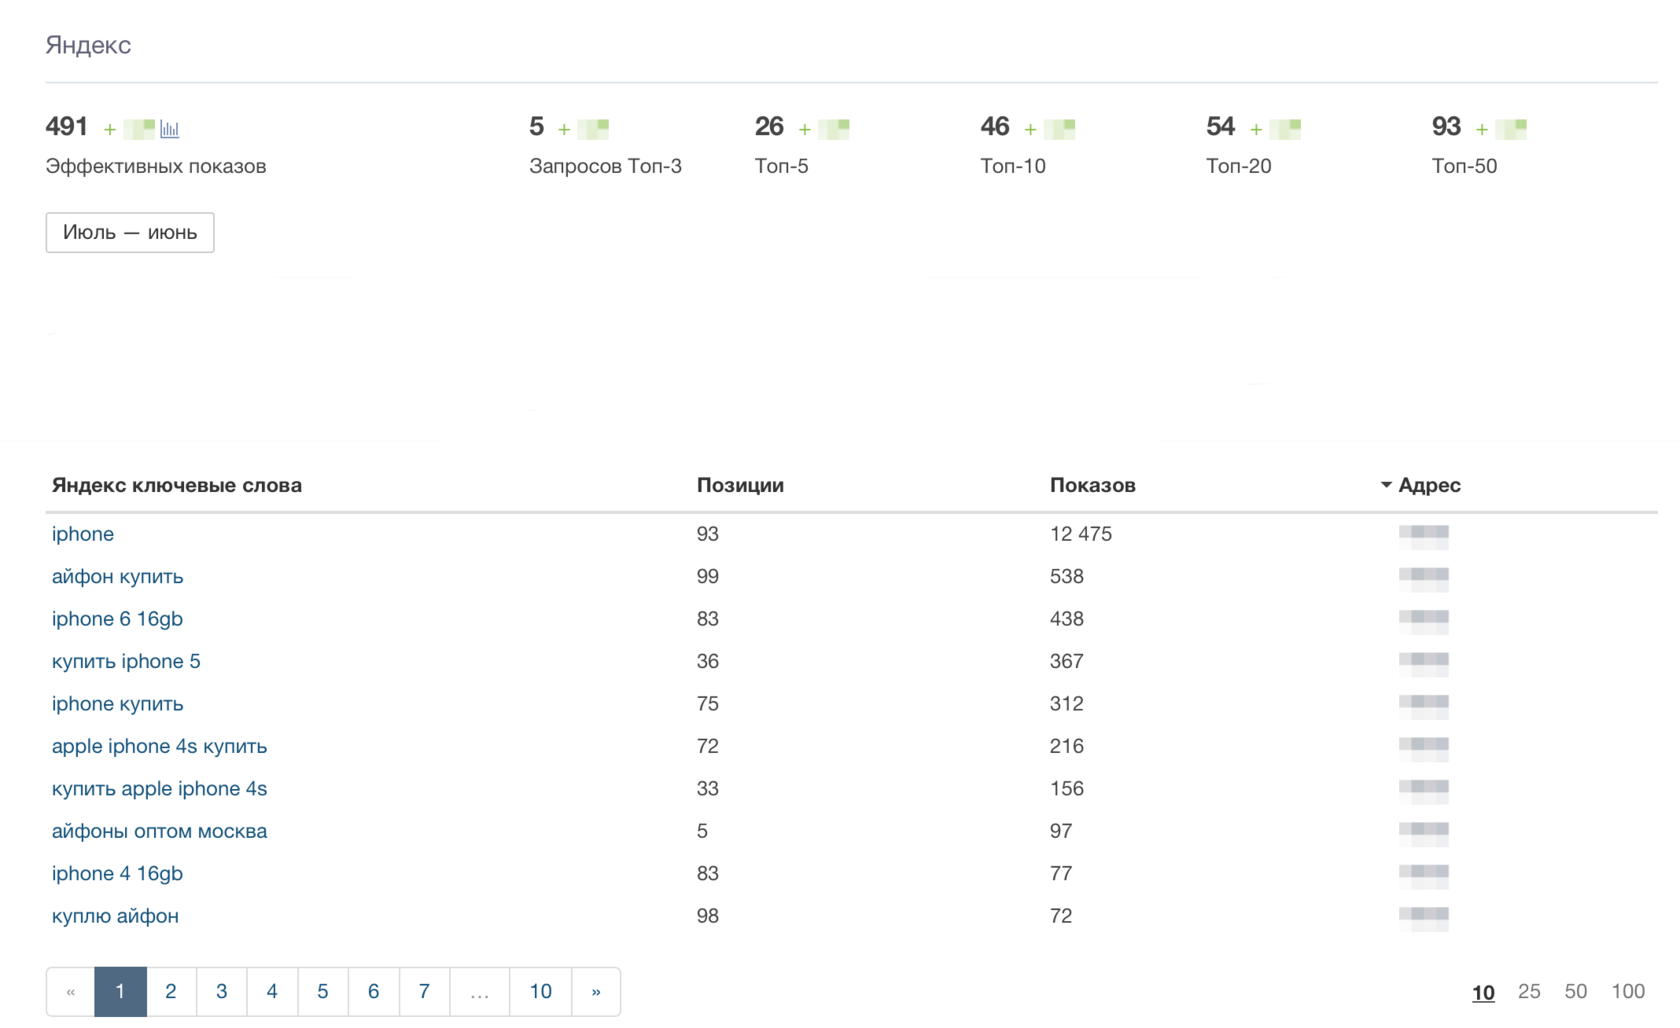Open the "айфон купить" keyword link
The height and width of the screenshot is (1028, 1680).
click(118, 576)
